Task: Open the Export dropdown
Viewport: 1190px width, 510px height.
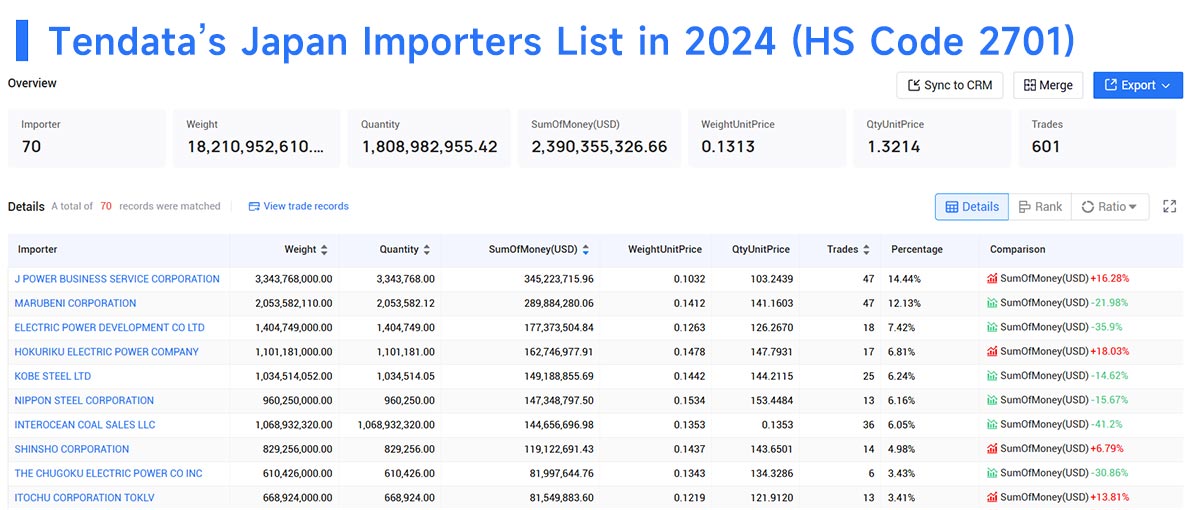Action: click(1138, 85)
